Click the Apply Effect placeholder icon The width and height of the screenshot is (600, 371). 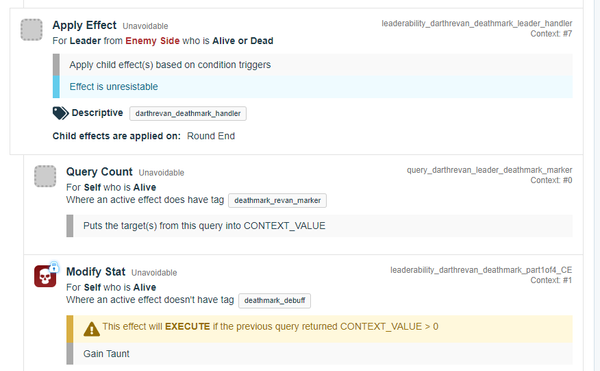pyautogui.click(x=31, y=30)
